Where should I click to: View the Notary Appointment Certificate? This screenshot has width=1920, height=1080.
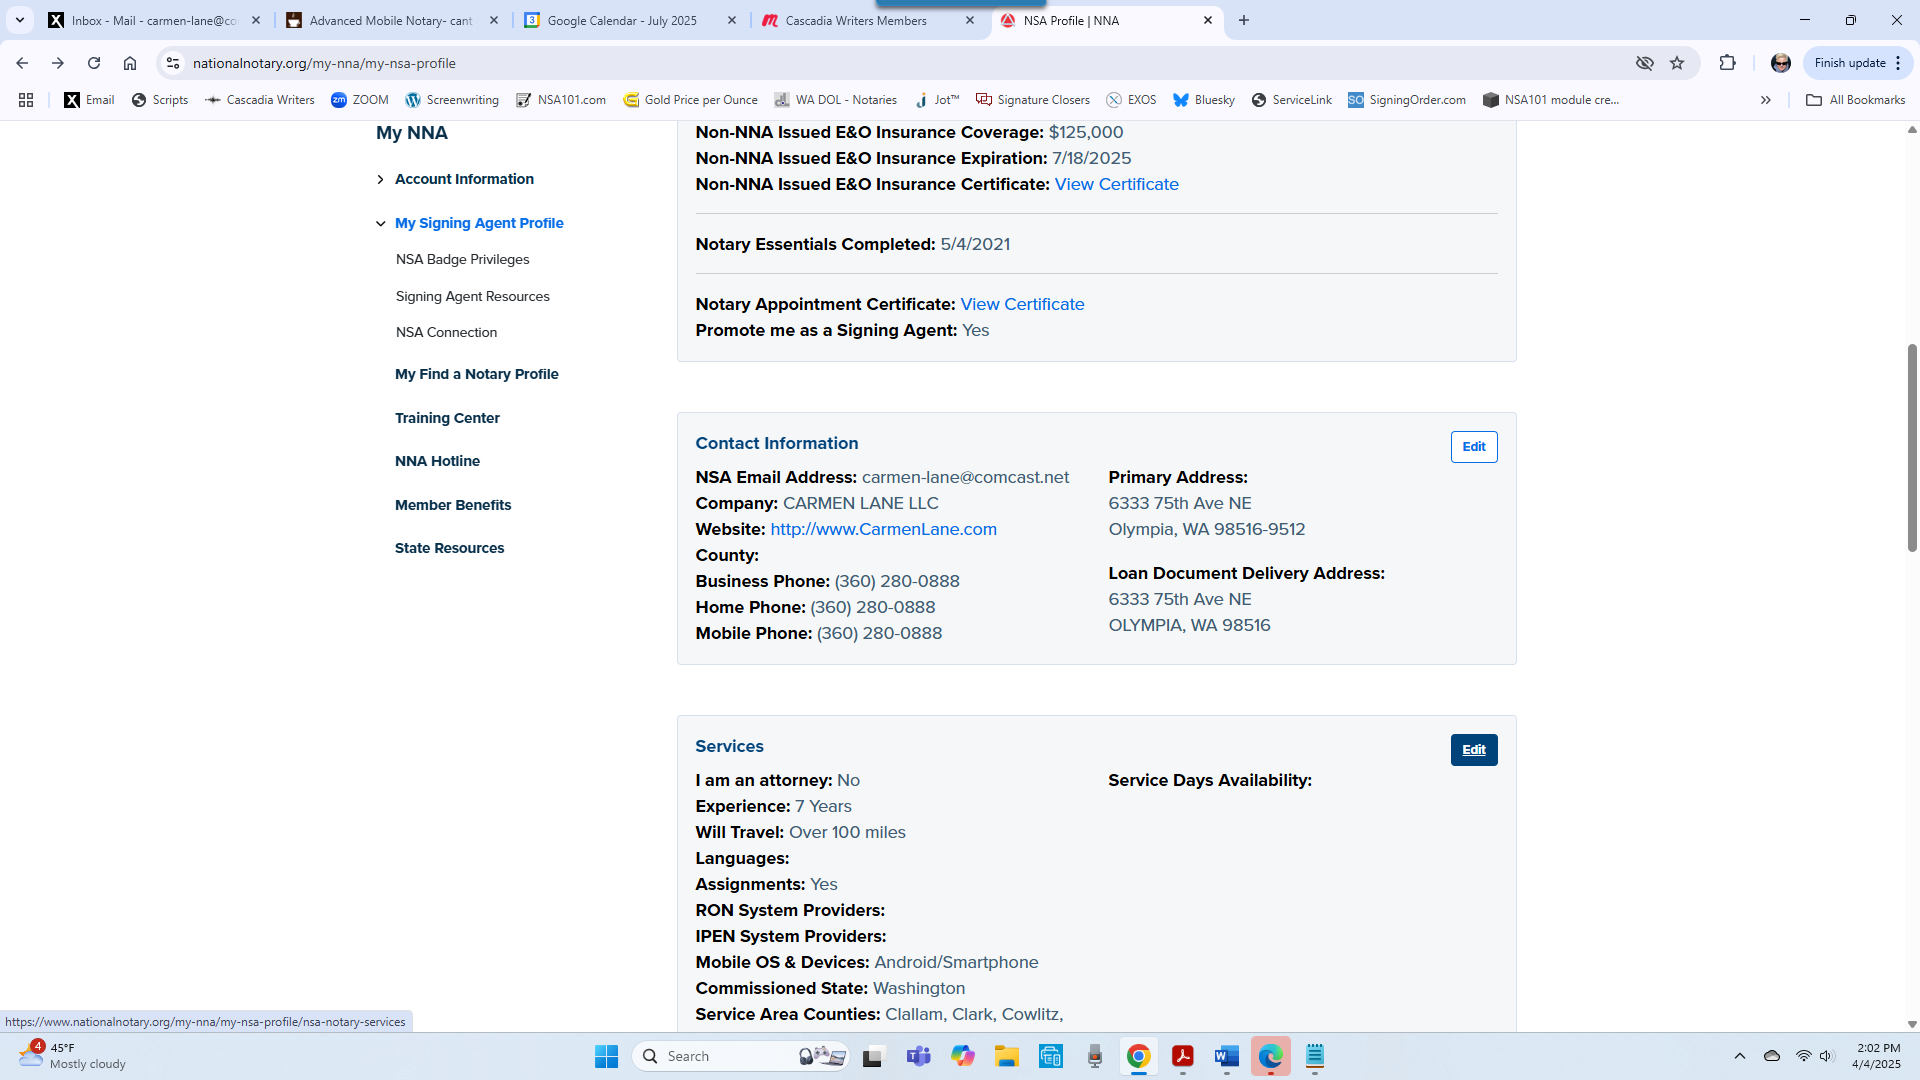[1022, 304]
